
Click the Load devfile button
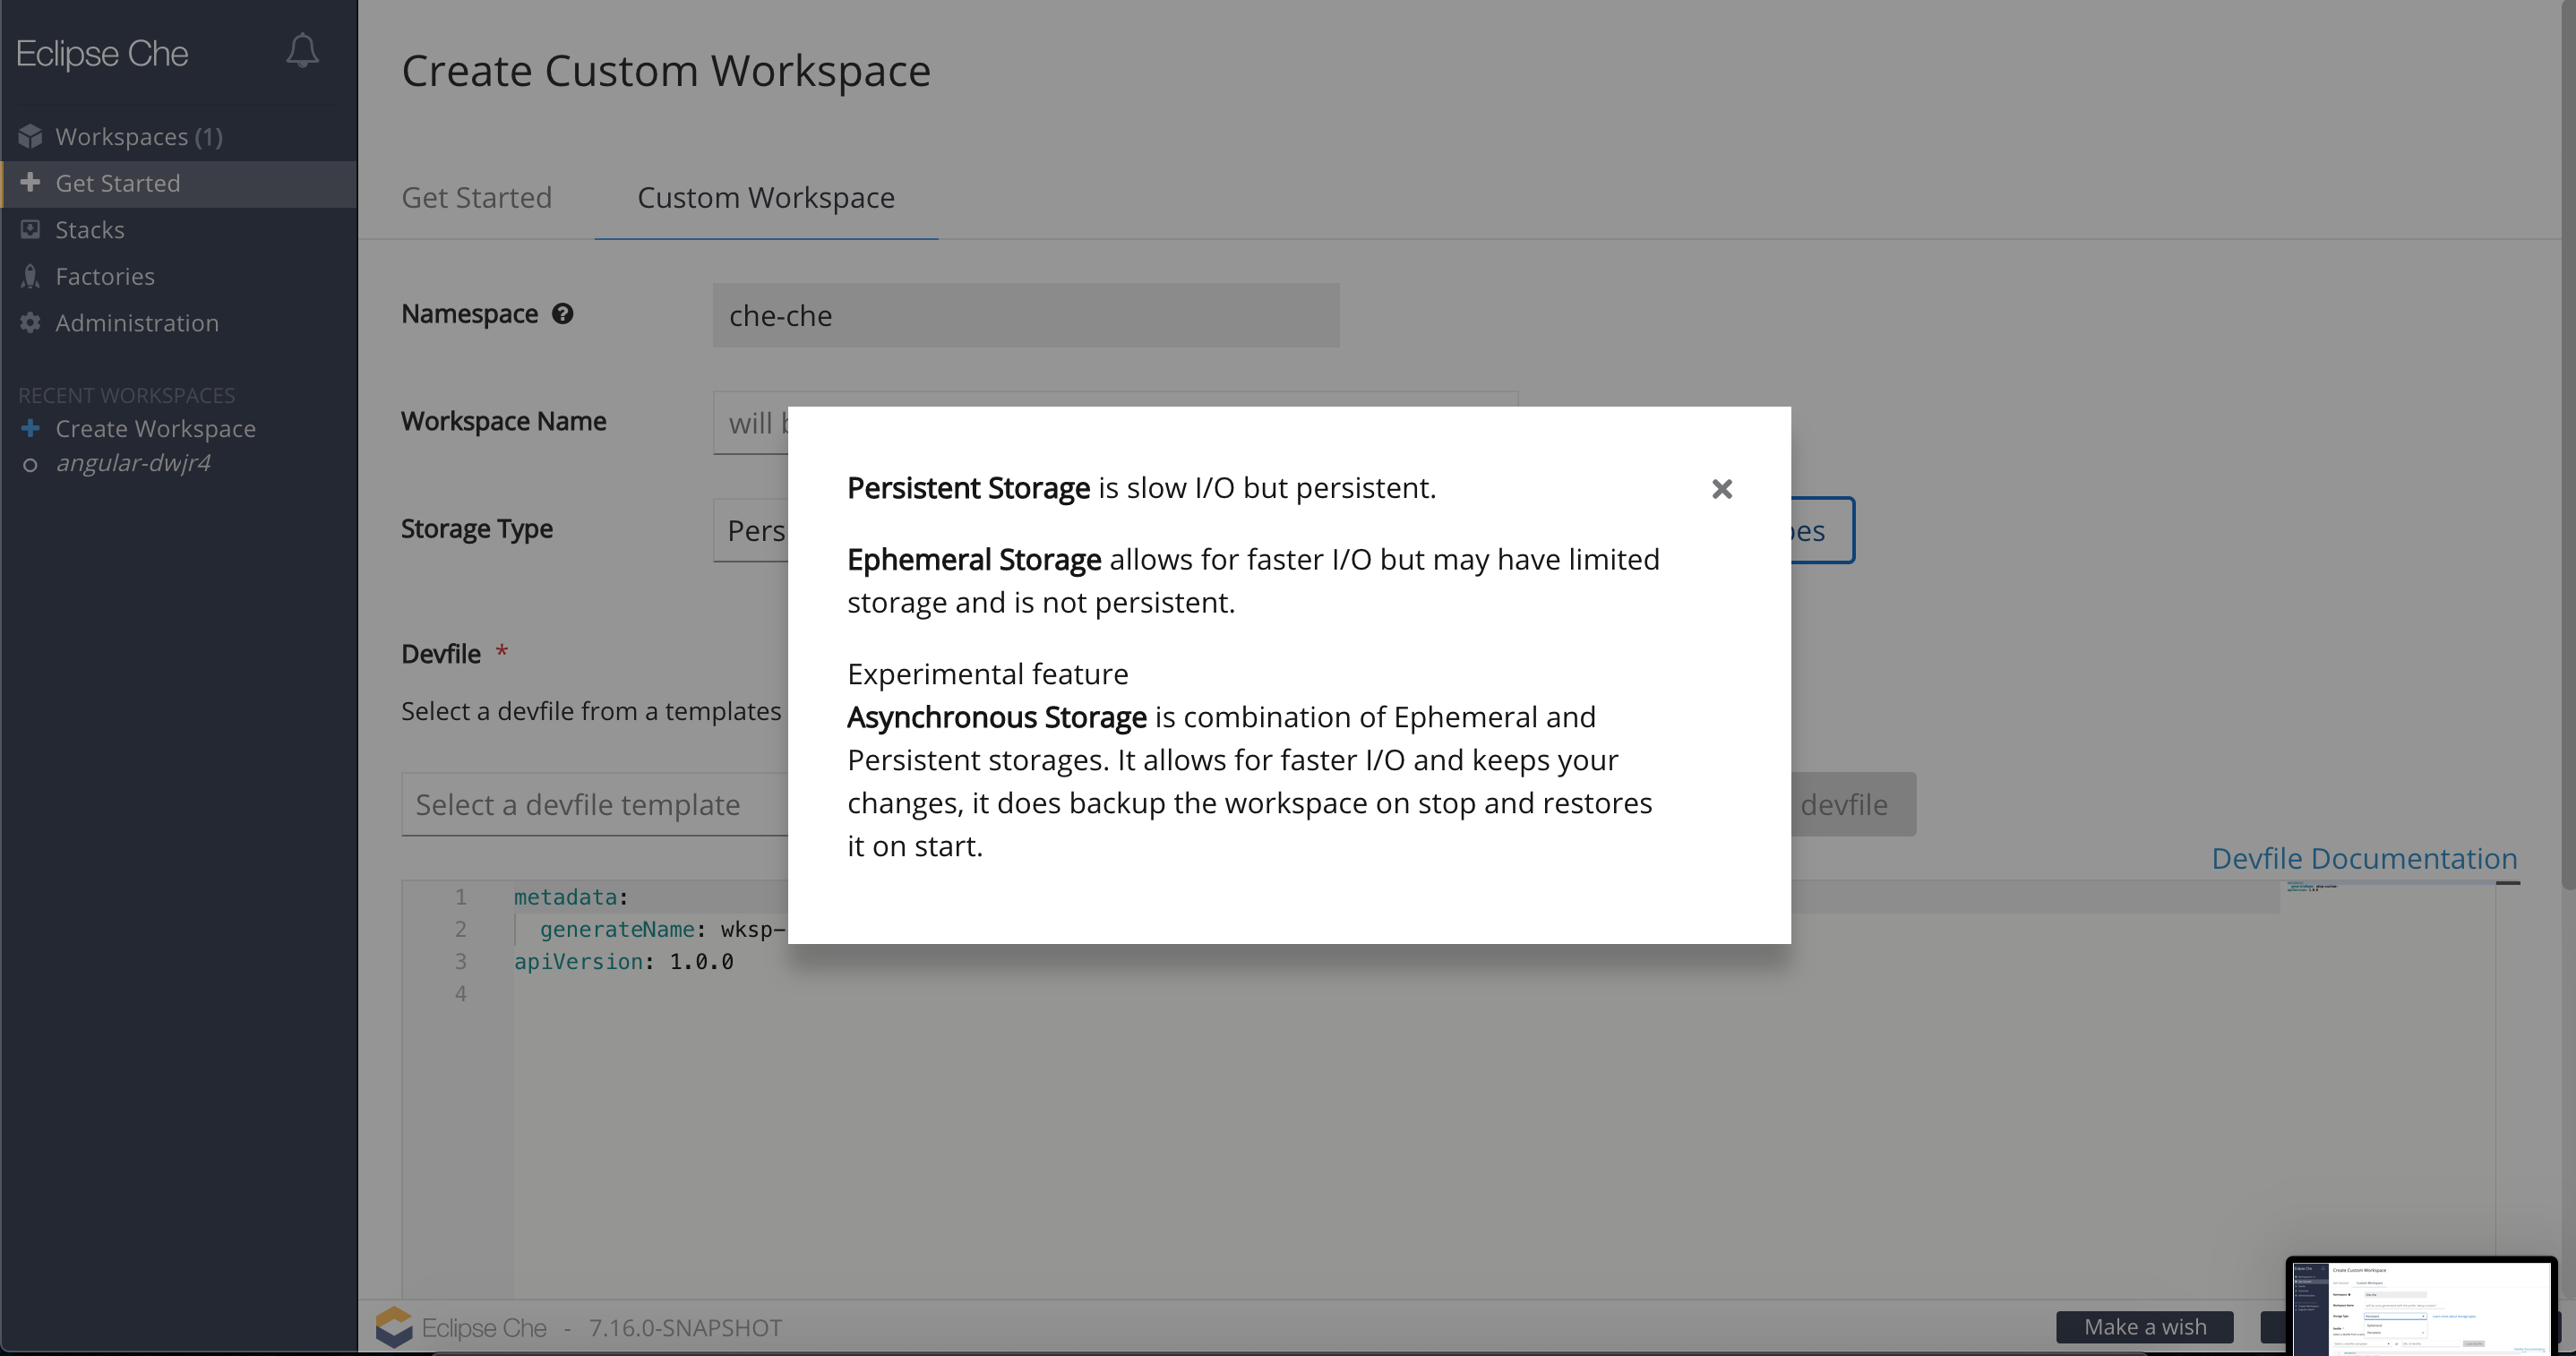coord(1853,804)
